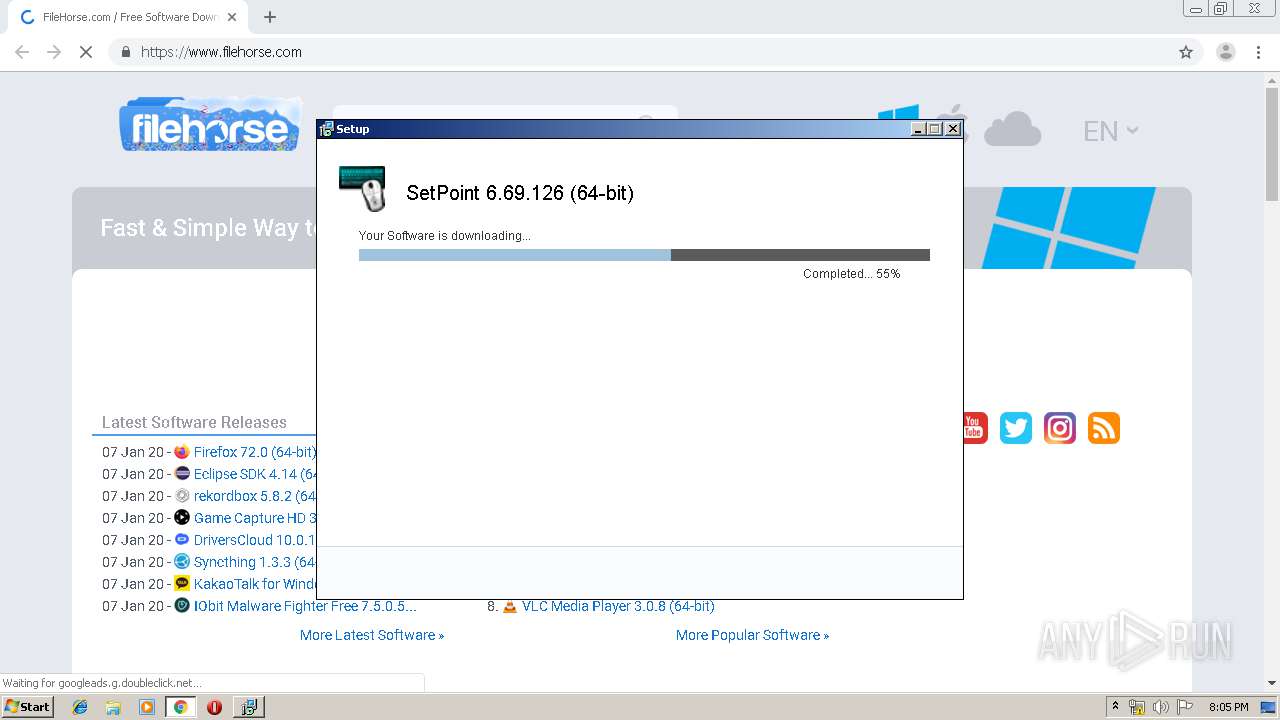The height and width of the screenshot is (720, 1280).
Task: Open a new Chrome tab
Action: [x=270, y=17]
